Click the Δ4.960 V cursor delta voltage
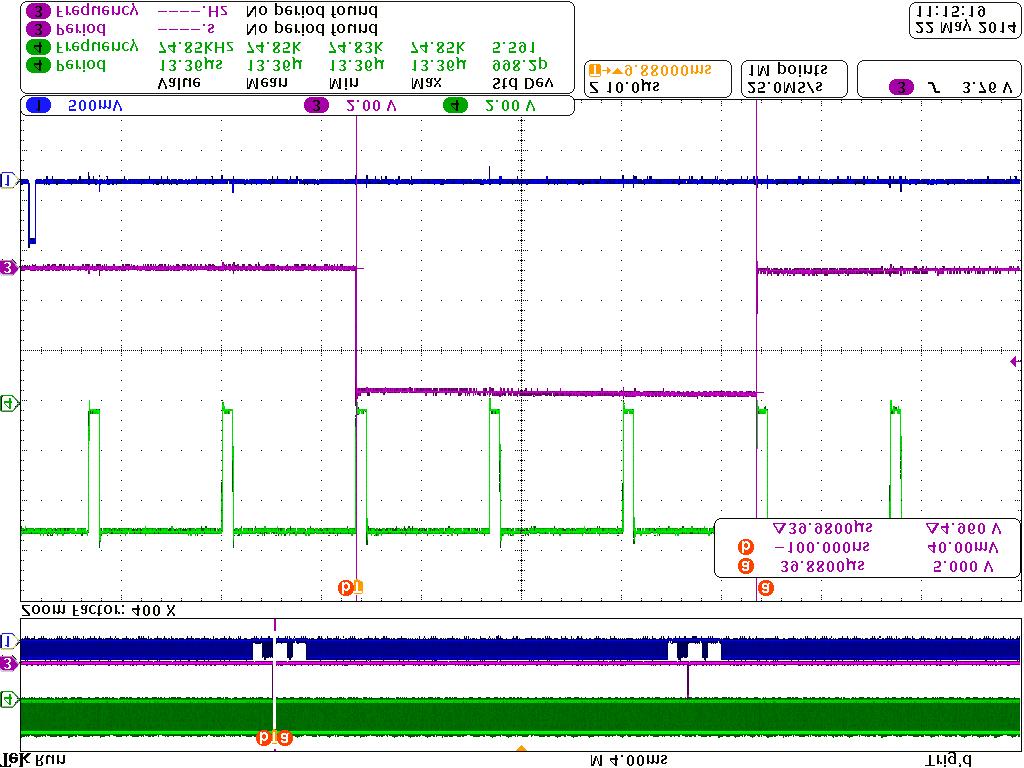1024x768 pixels. pyautogui.click(x=964, y=528)
